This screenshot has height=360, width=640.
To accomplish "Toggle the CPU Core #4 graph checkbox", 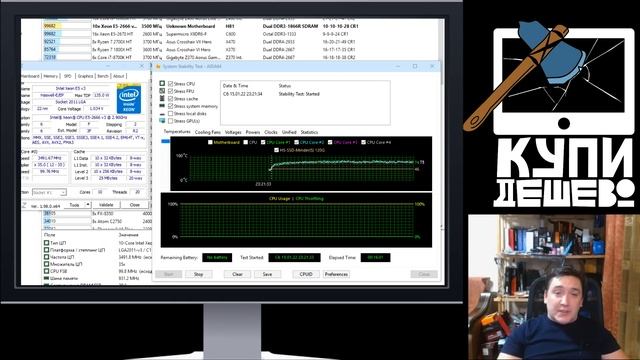I will click(363, 142).
